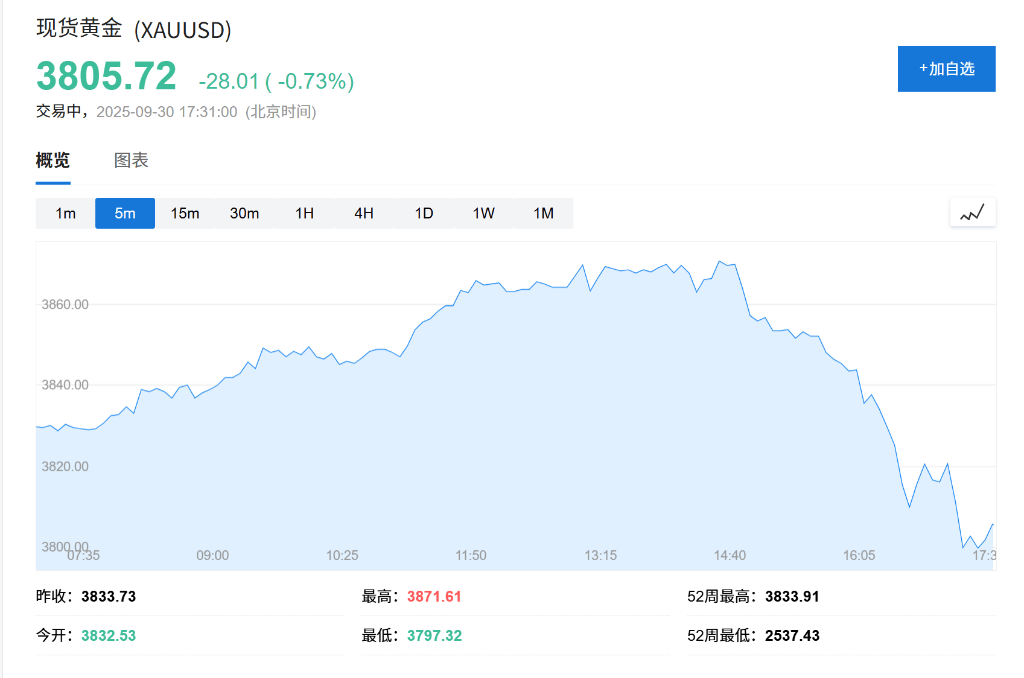The image size is (1024, 678).
Task: Show the 1D daily chart
Action: coord(424,213)
